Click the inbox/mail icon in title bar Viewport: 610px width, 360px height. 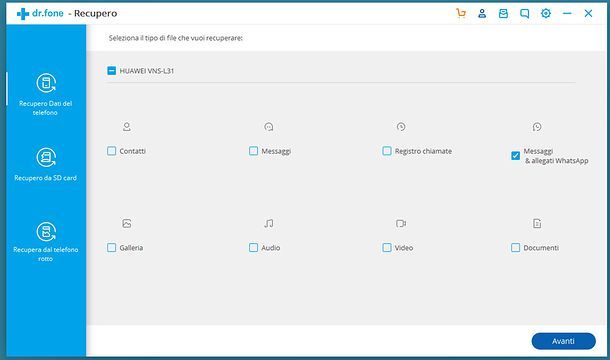503,14
